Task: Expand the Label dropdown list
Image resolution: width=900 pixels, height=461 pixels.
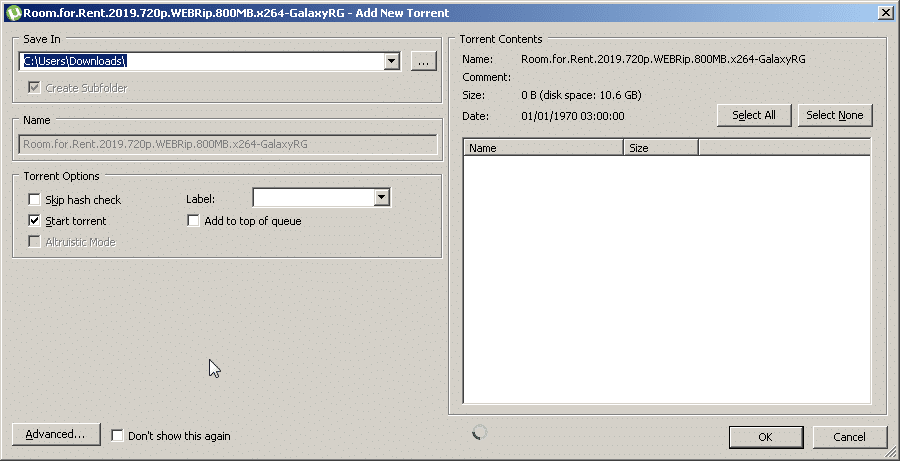Action: [382, 198]
